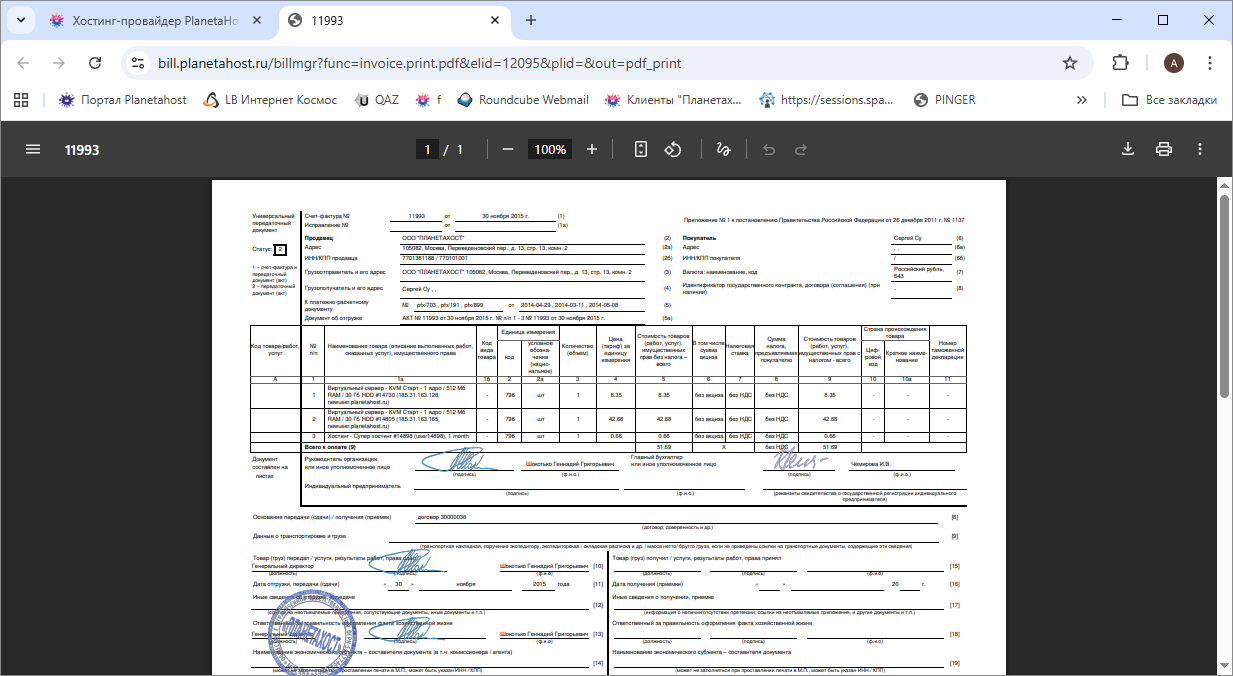Bookmark this page with star icon
The width and height of the screenshot is (1233, 676).
[x=1070, y=63]
